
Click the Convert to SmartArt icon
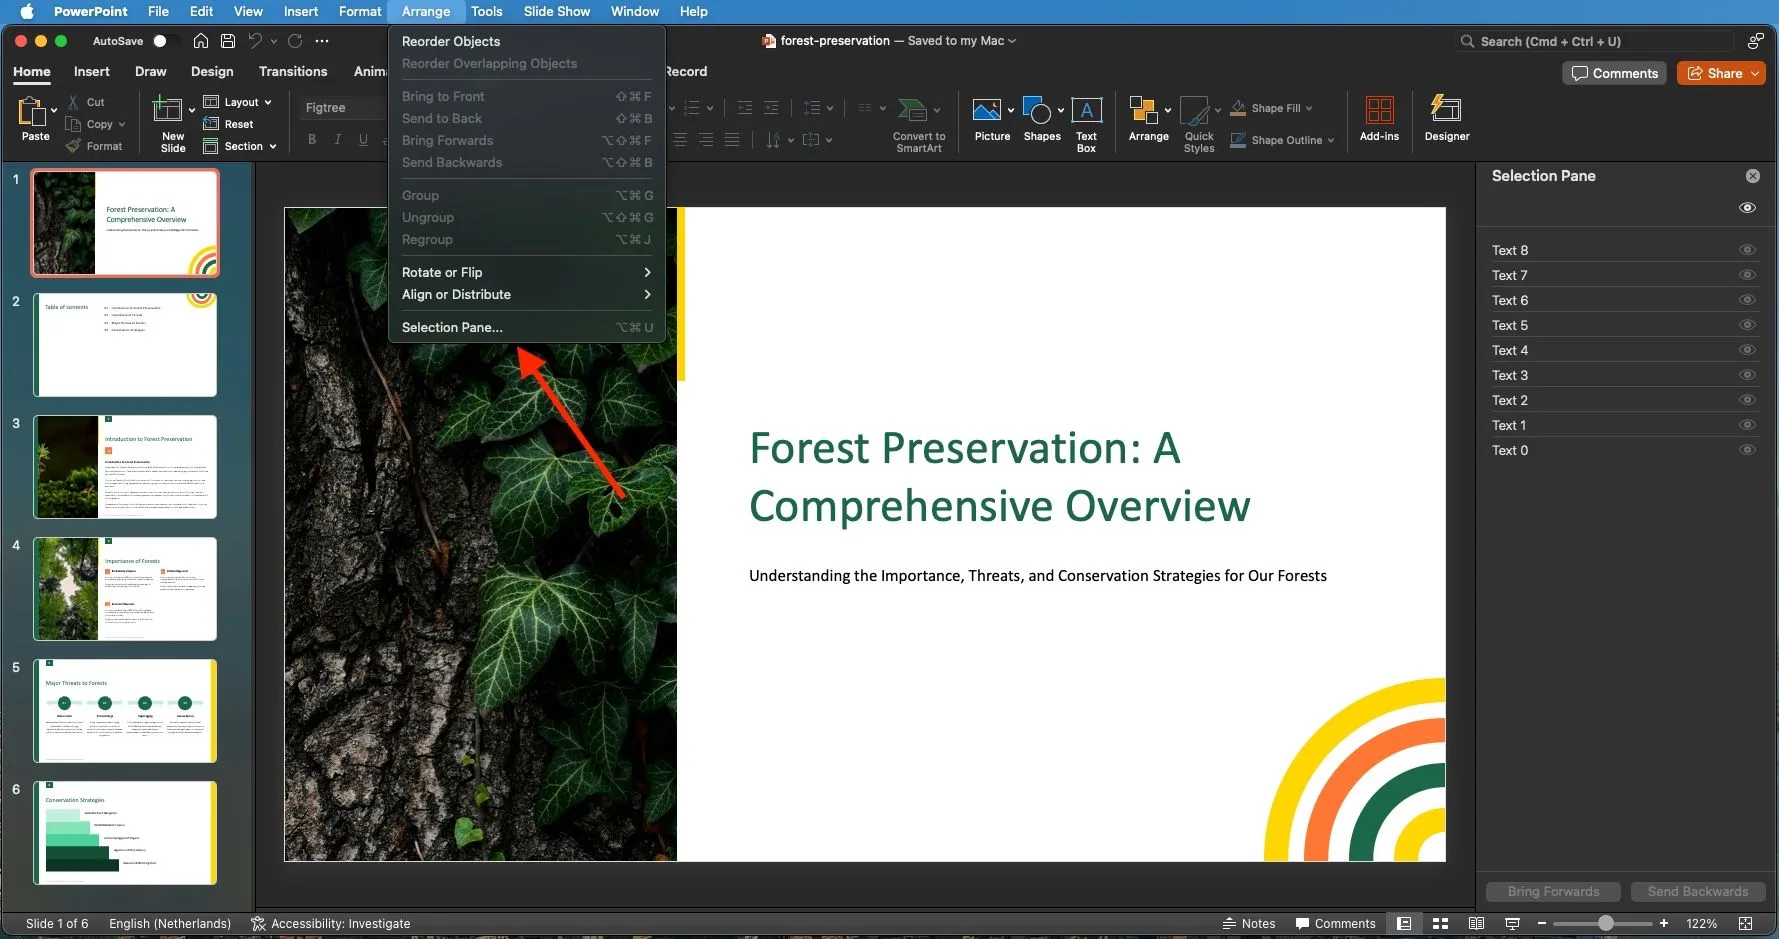(x=916, y=118)
